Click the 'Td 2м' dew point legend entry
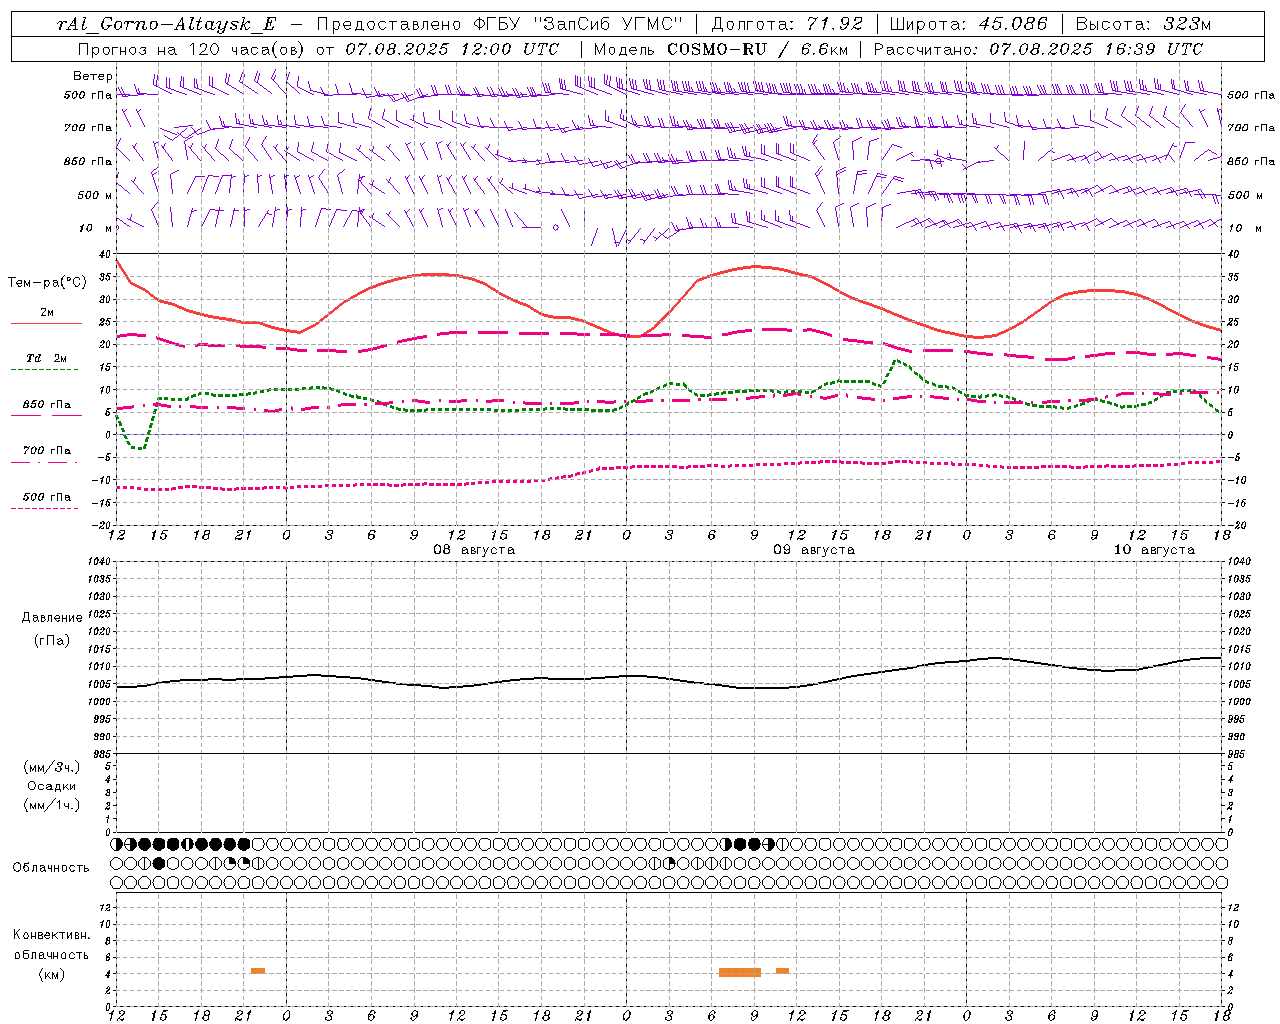The height and width of the screenshot is (1024, 1280). (x=47, y=358)
